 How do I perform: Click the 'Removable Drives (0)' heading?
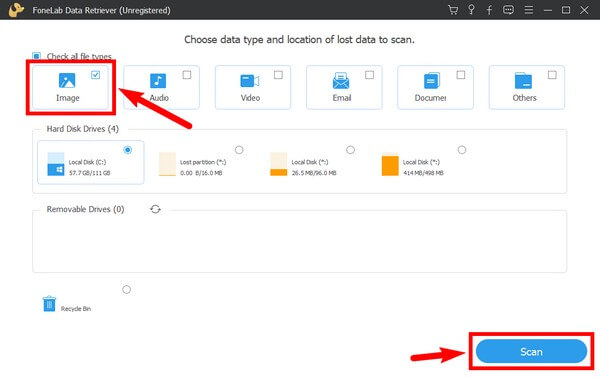coord(85,209)
